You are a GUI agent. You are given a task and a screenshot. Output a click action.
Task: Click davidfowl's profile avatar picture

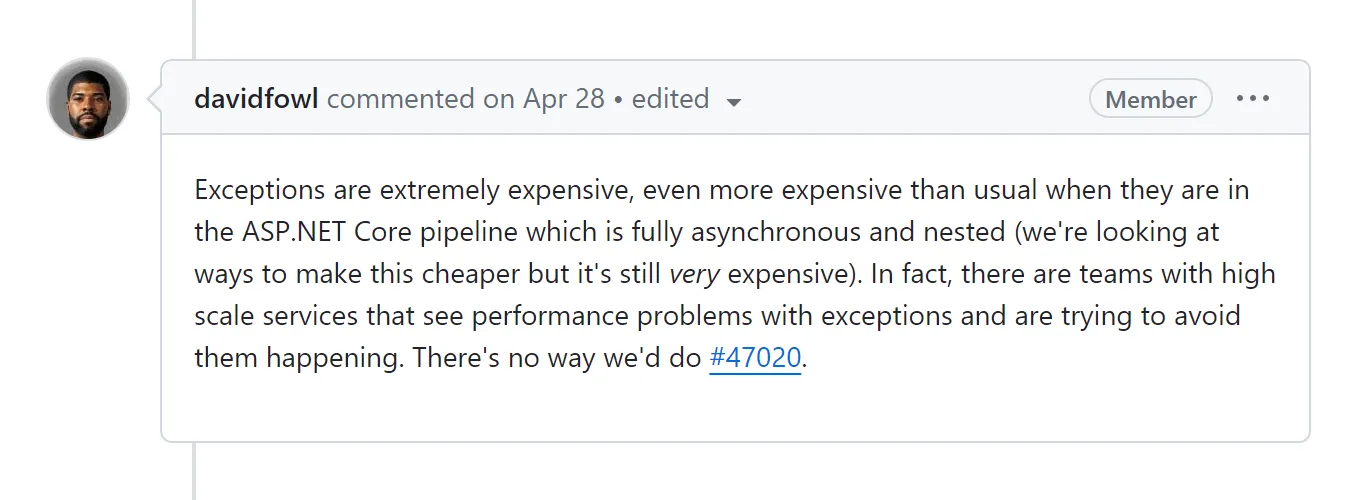[x=88, y=99]
